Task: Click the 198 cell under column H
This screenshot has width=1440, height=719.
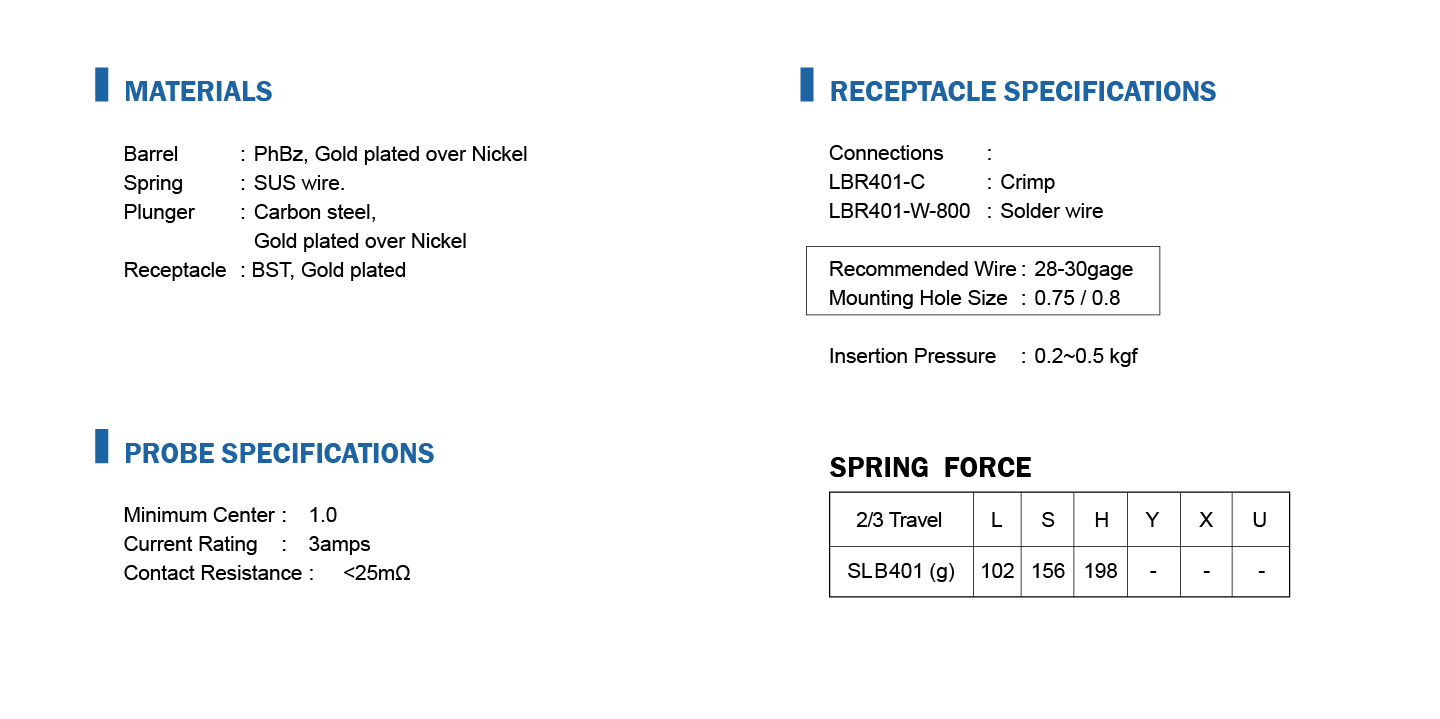Action: [x=1100, y=572]
